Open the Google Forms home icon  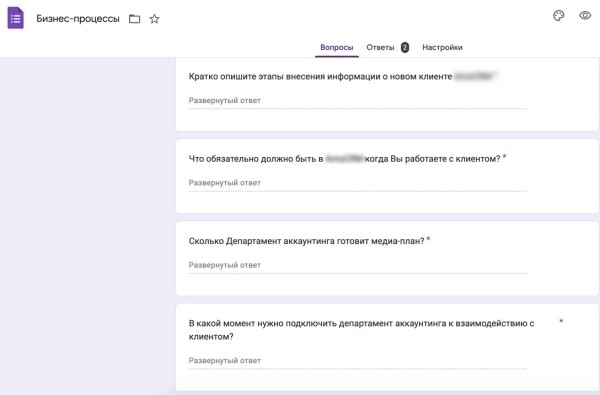tap(15, 18)
